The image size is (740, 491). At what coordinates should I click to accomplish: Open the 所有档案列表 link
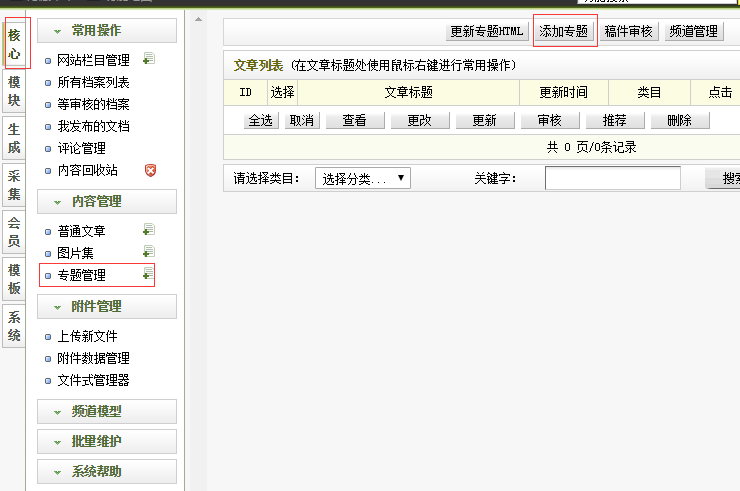(x=93, y=82)
